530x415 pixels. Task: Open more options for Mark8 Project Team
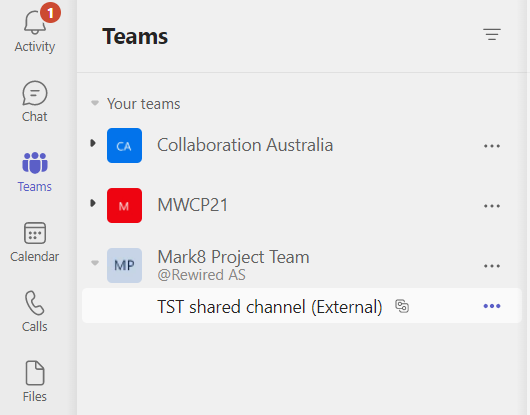(492, 266)
